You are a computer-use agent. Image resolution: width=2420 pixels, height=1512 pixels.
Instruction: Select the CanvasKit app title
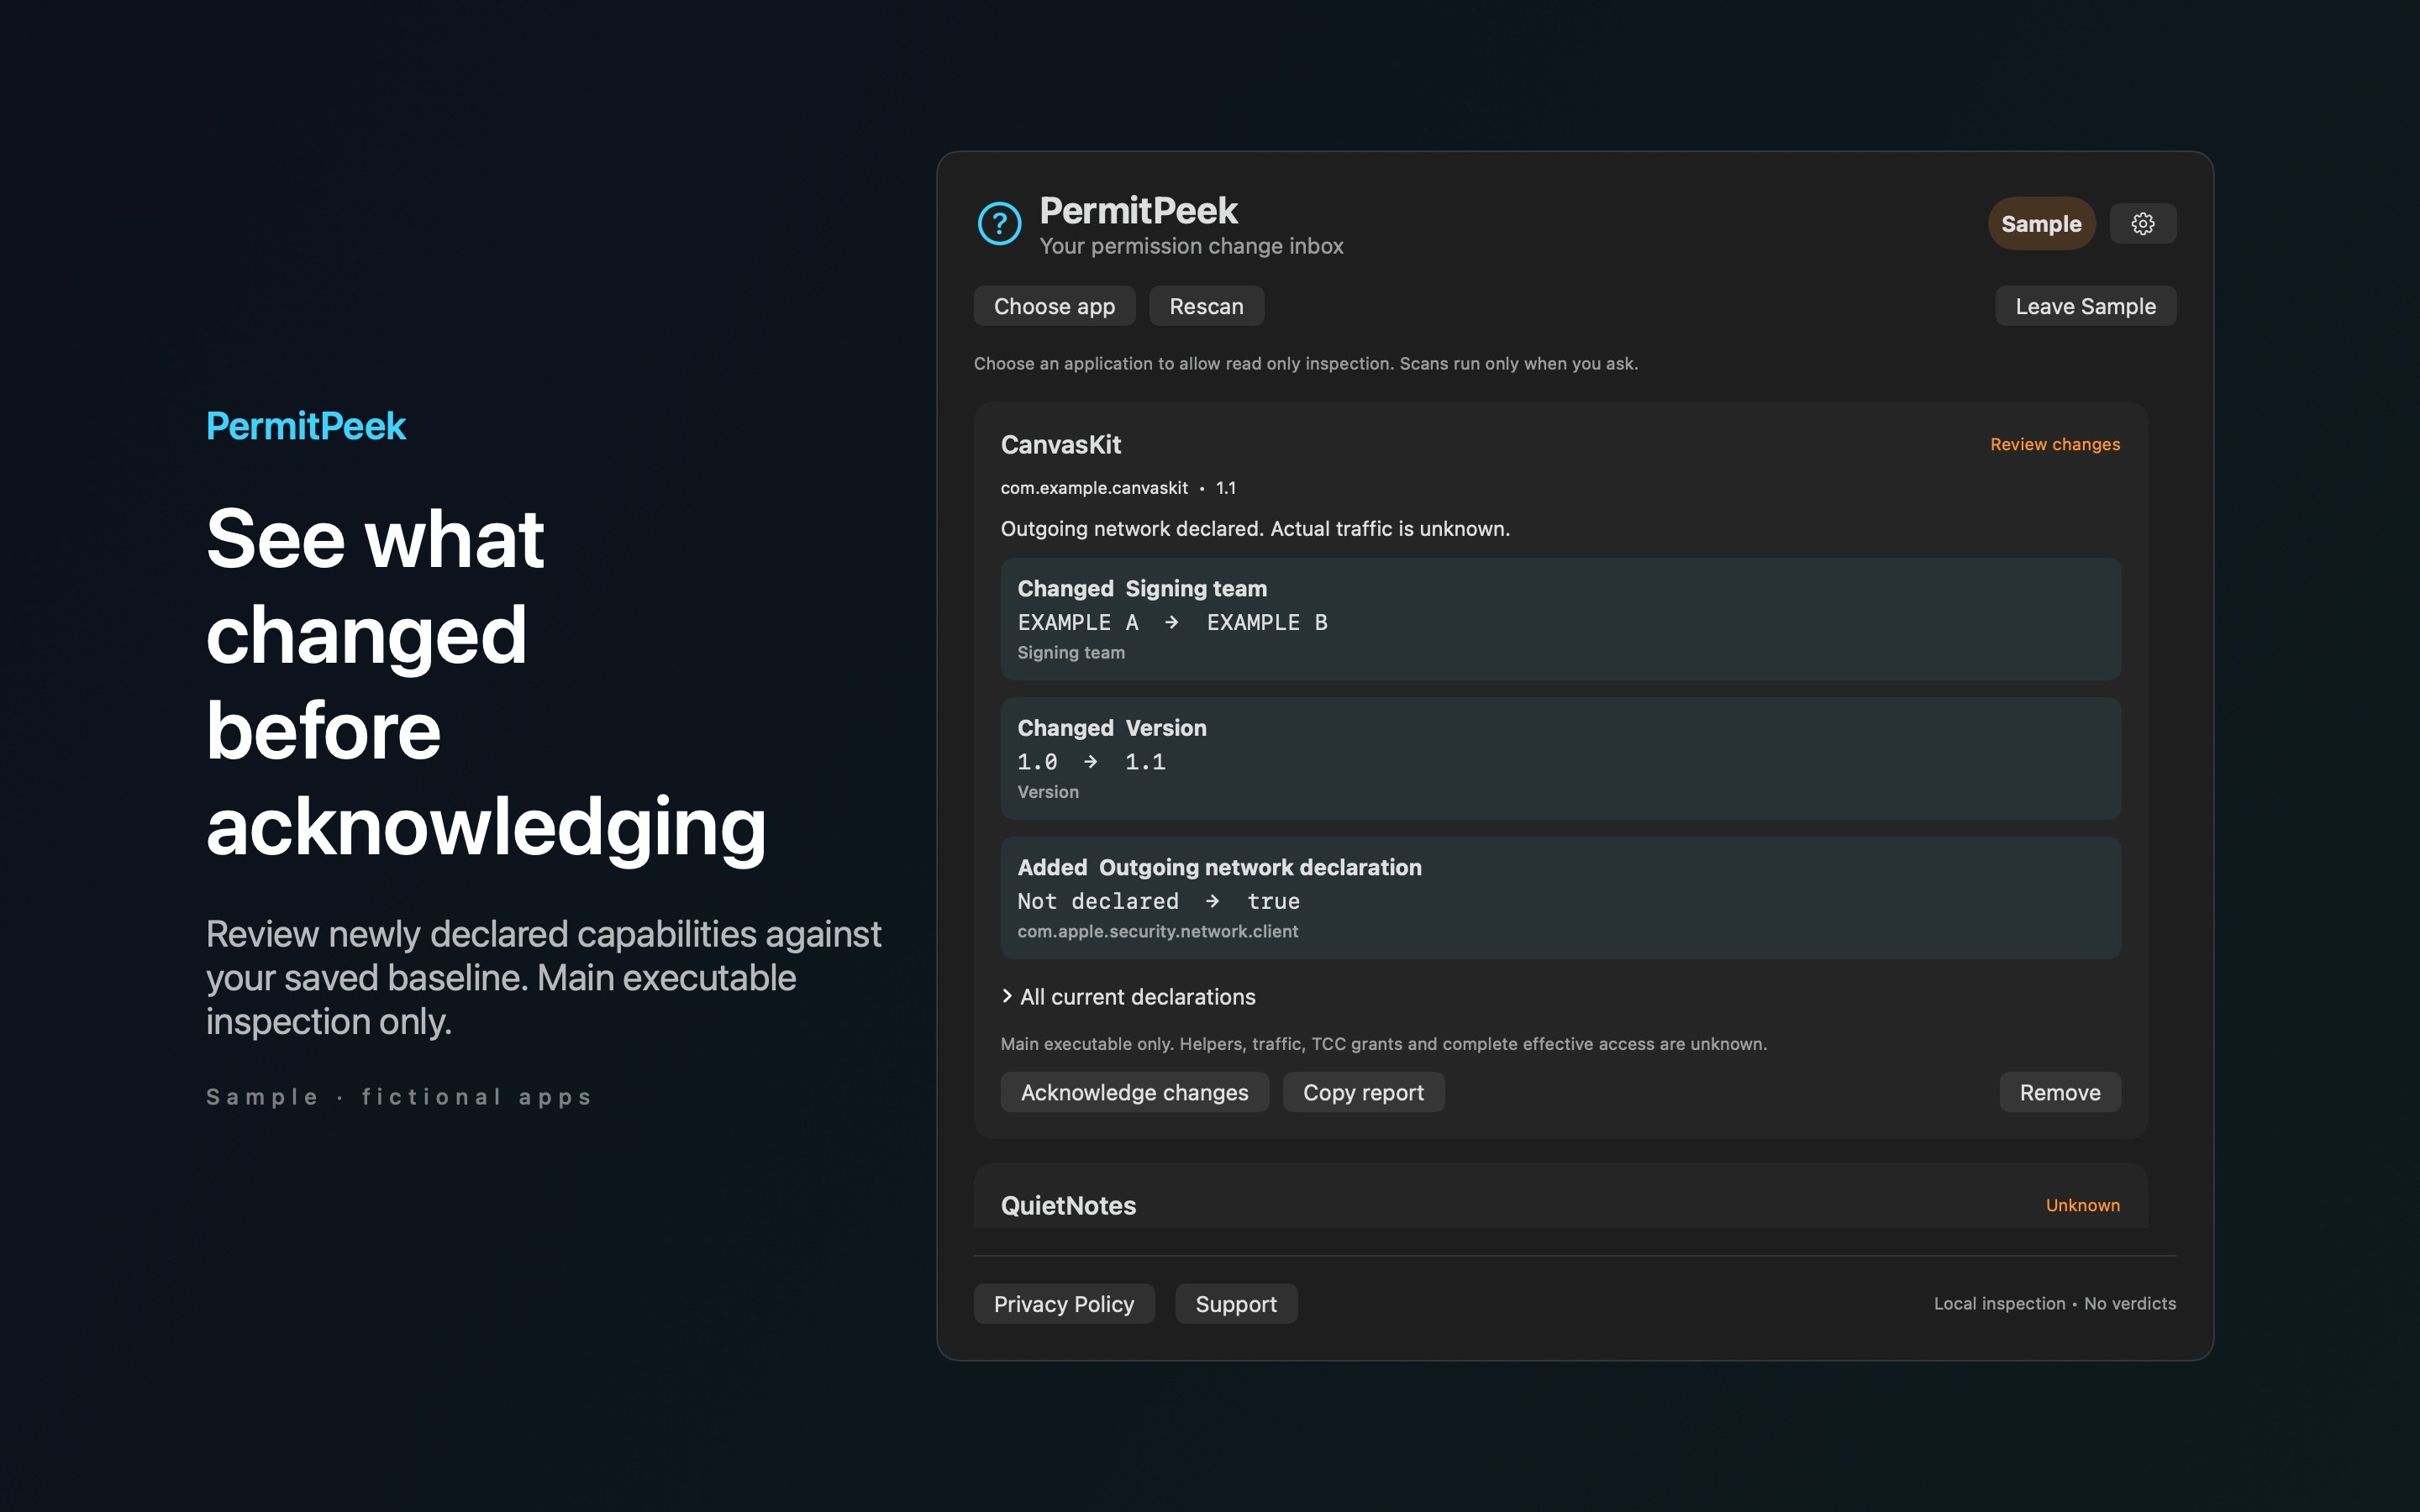[x=1061, y=445]
